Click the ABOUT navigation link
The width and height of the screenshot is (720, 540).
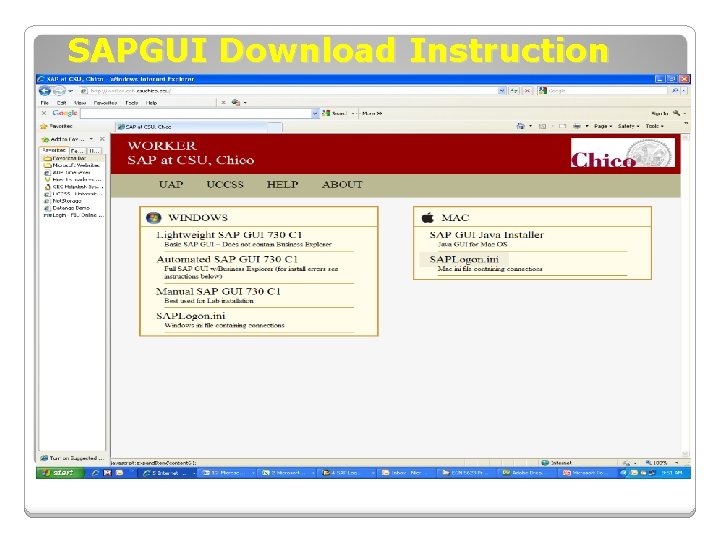[x=342, y=185]
